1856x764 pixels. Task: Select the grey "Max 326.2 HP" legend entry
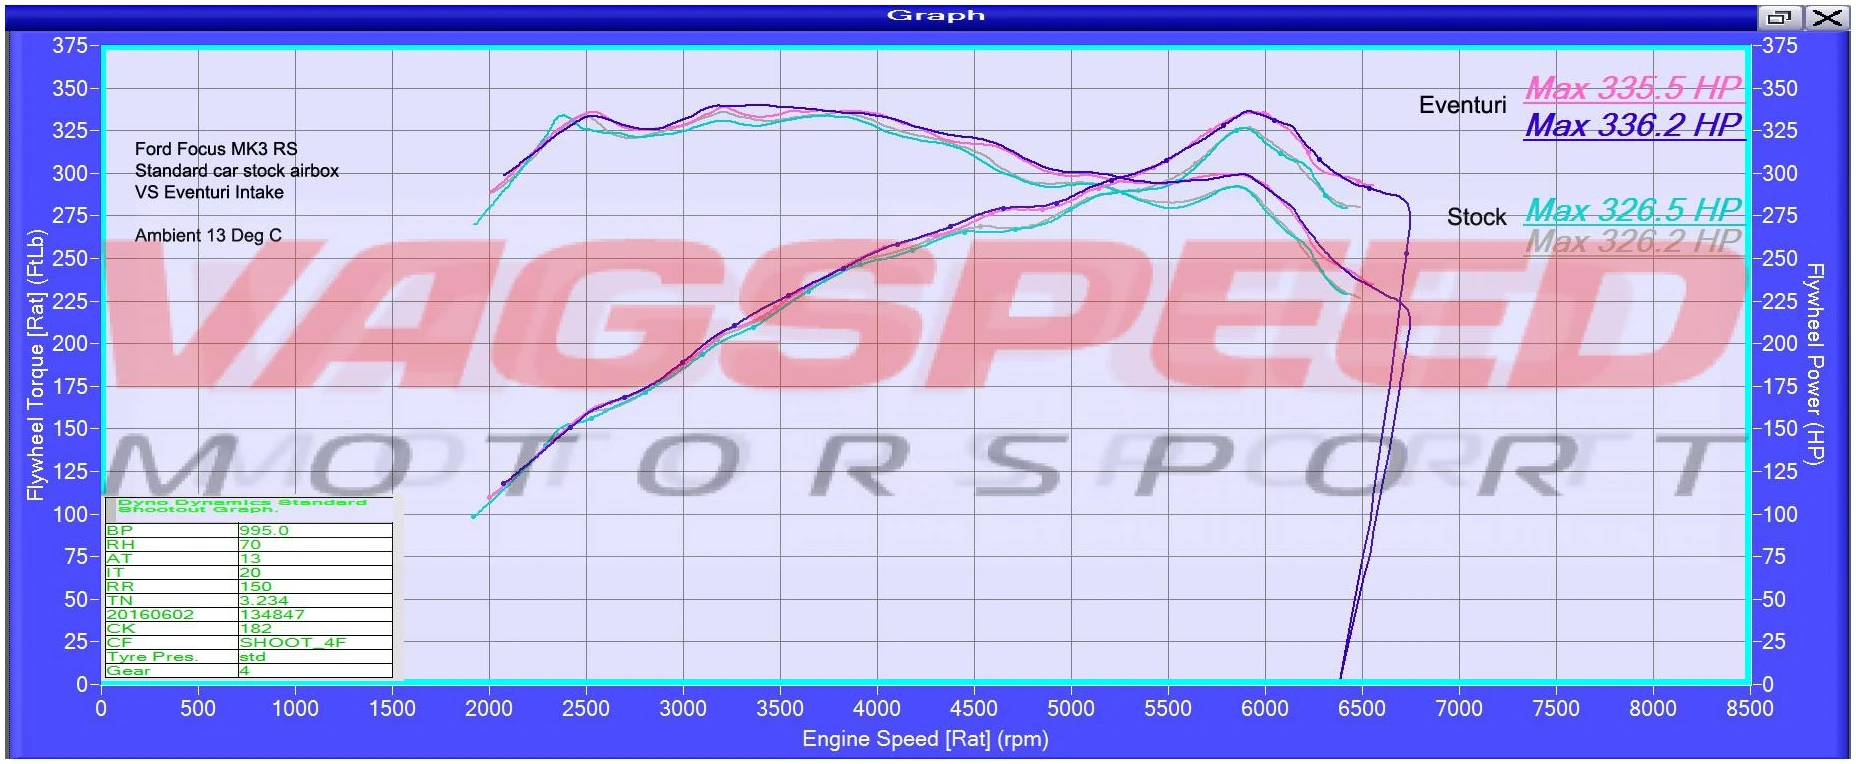(x=1634, y=241)
